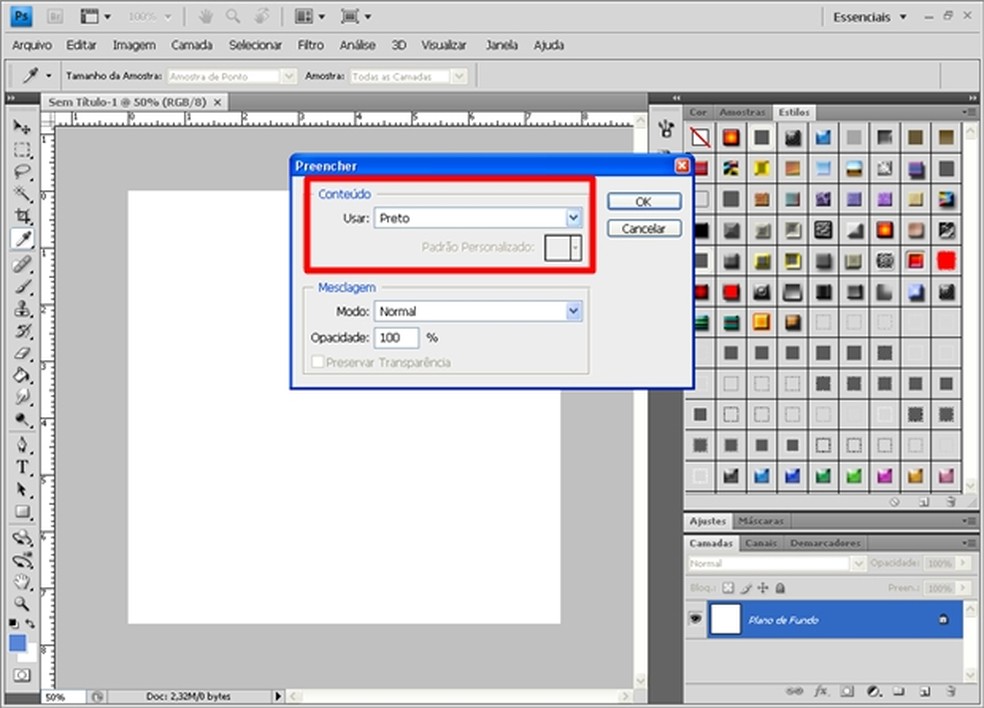This screenshot has width=984, height=708.
Task: Click the blue foreground color swatch
Action: [x=18, y=643]
